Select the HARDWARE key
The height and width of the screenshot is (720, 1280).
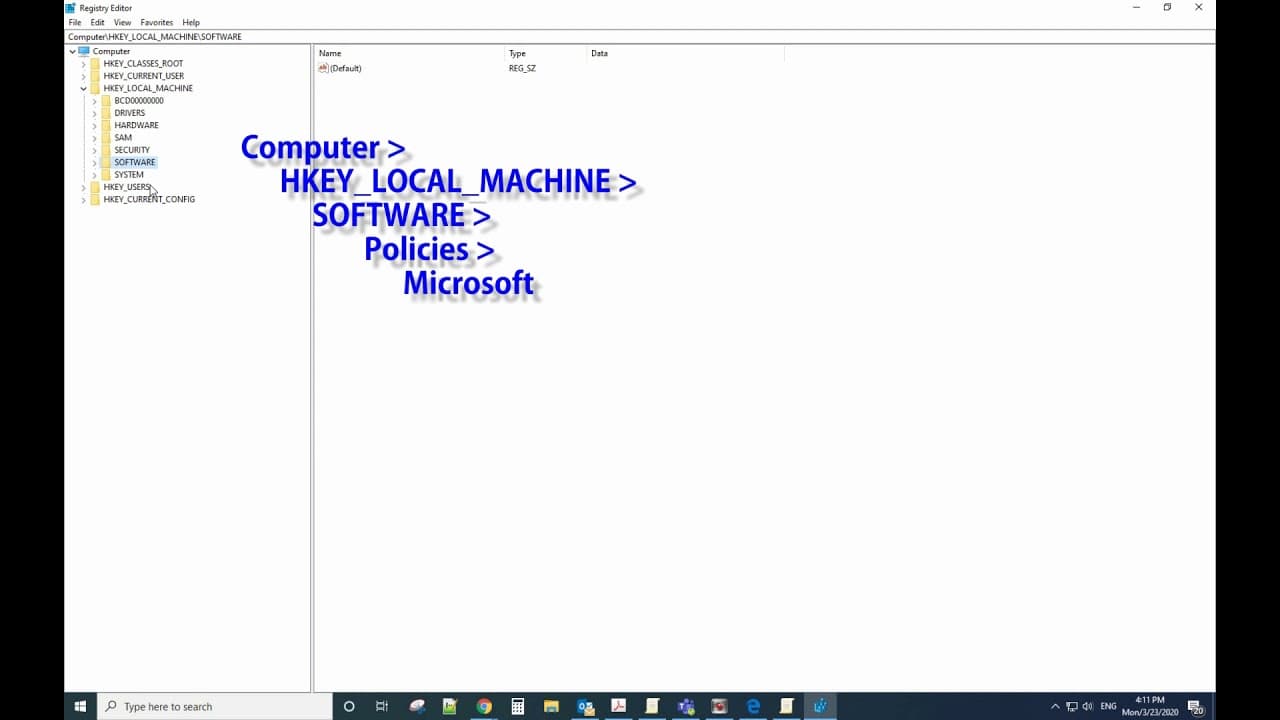(136, 125)
